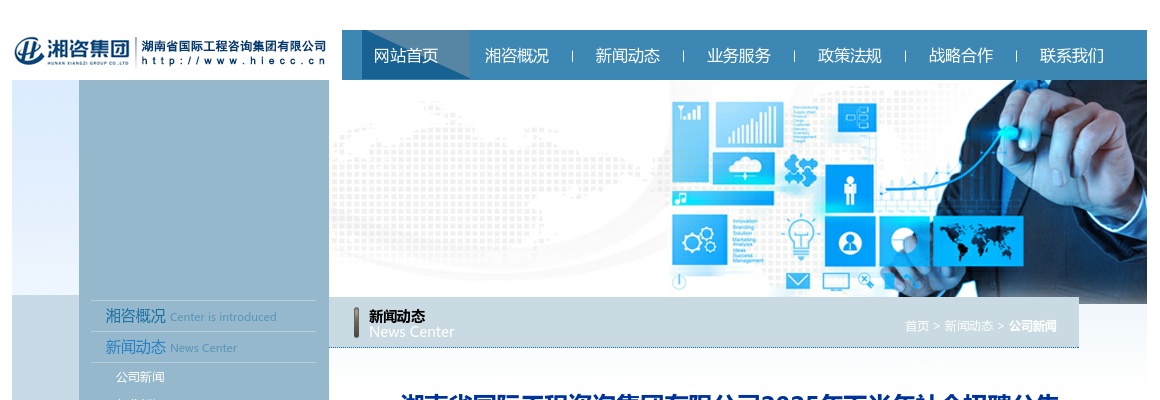Open the 网站首页 navigation tab
This screenshot has width=1160, height=400.
tap(406, 56)
